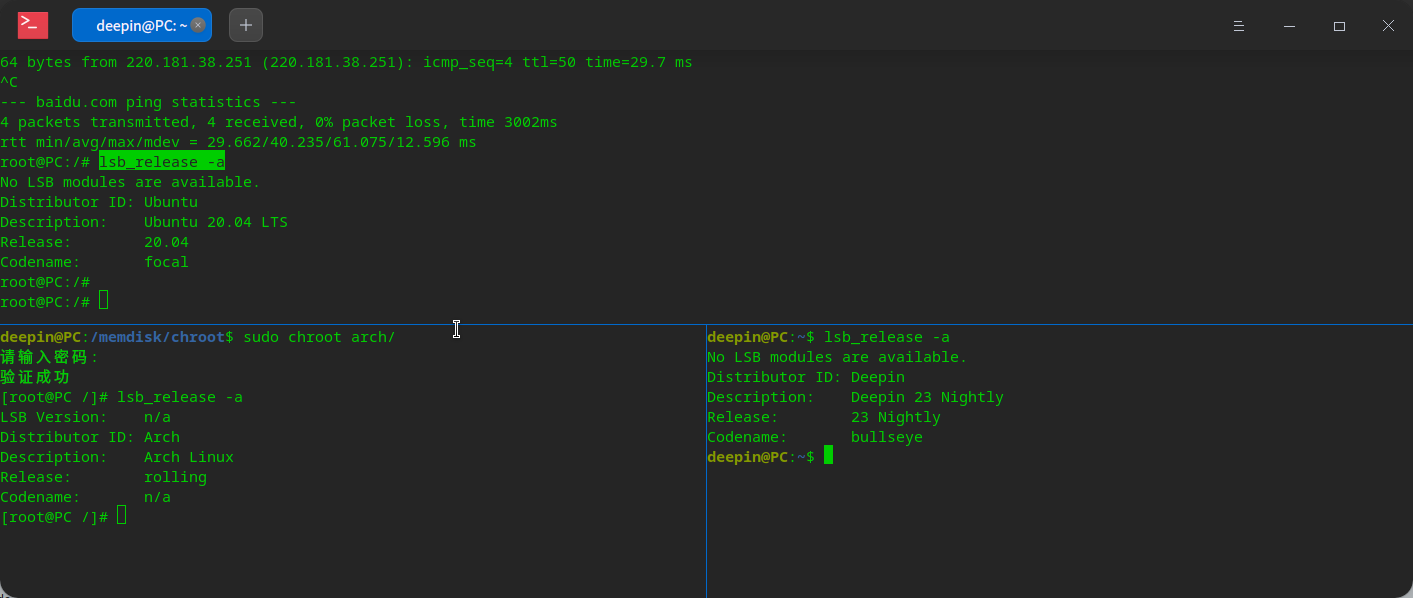Image resolution: width=1413 pixels, height=598 pixels.
Task: Click the LSB Version: n/a line
Action: [85, 417]
